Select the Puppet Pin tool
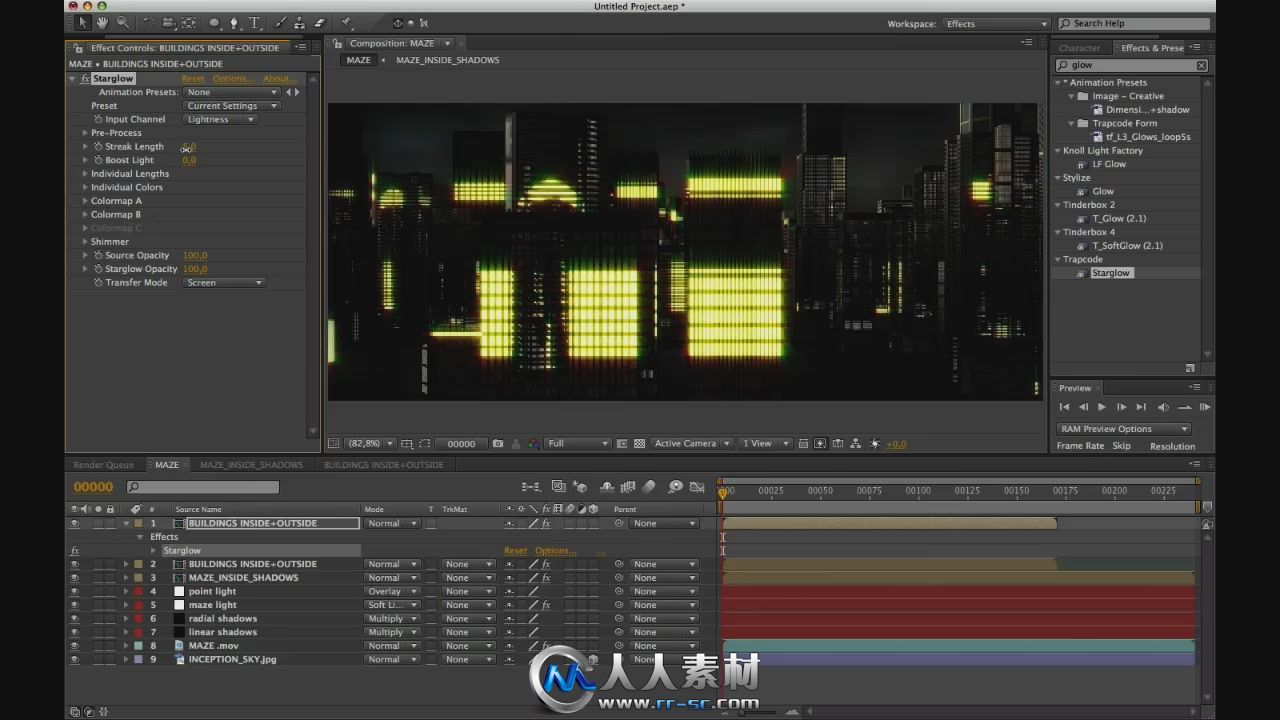Image resolution: width=1280 pixels, height=720 pixels. [346, 22]
